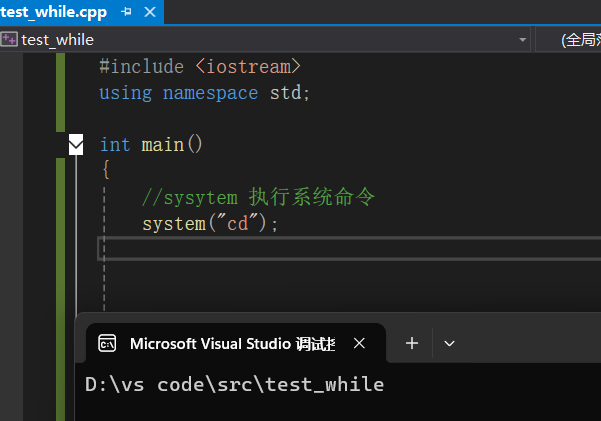Switch to the test_while.cpp tab
This screenshot has height=421, width=601.
55,11
